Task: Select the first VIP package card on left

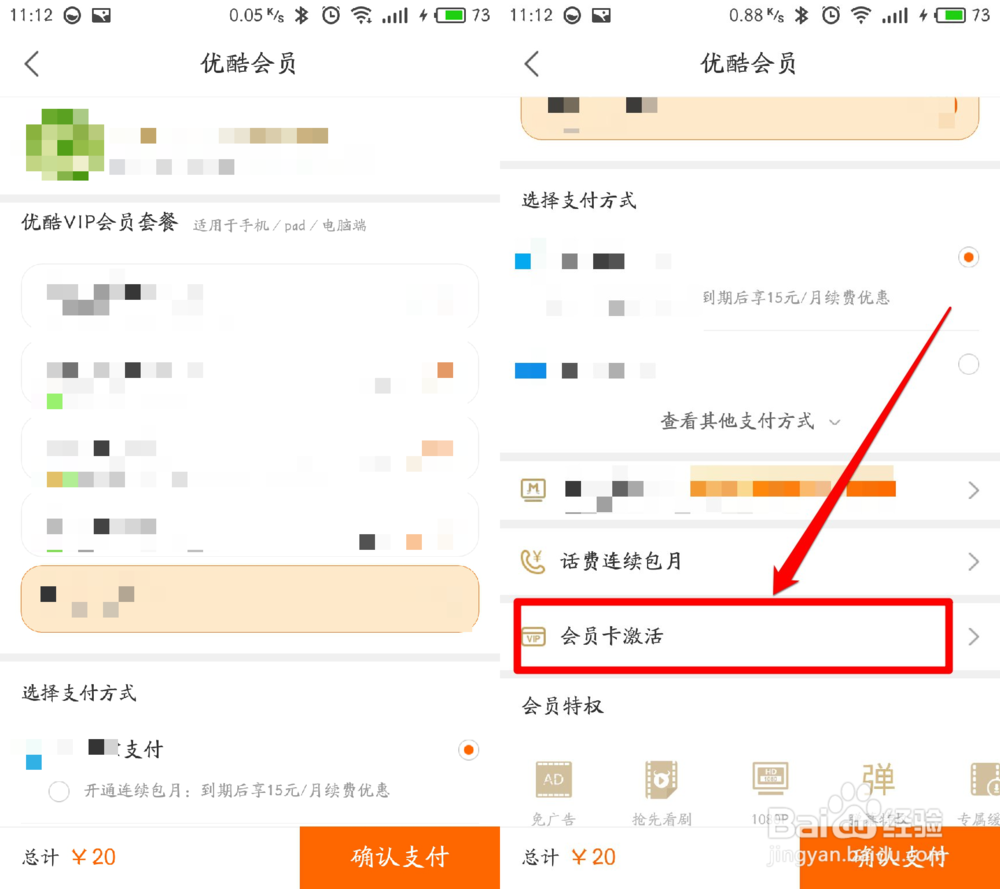Action: (250, 297)
